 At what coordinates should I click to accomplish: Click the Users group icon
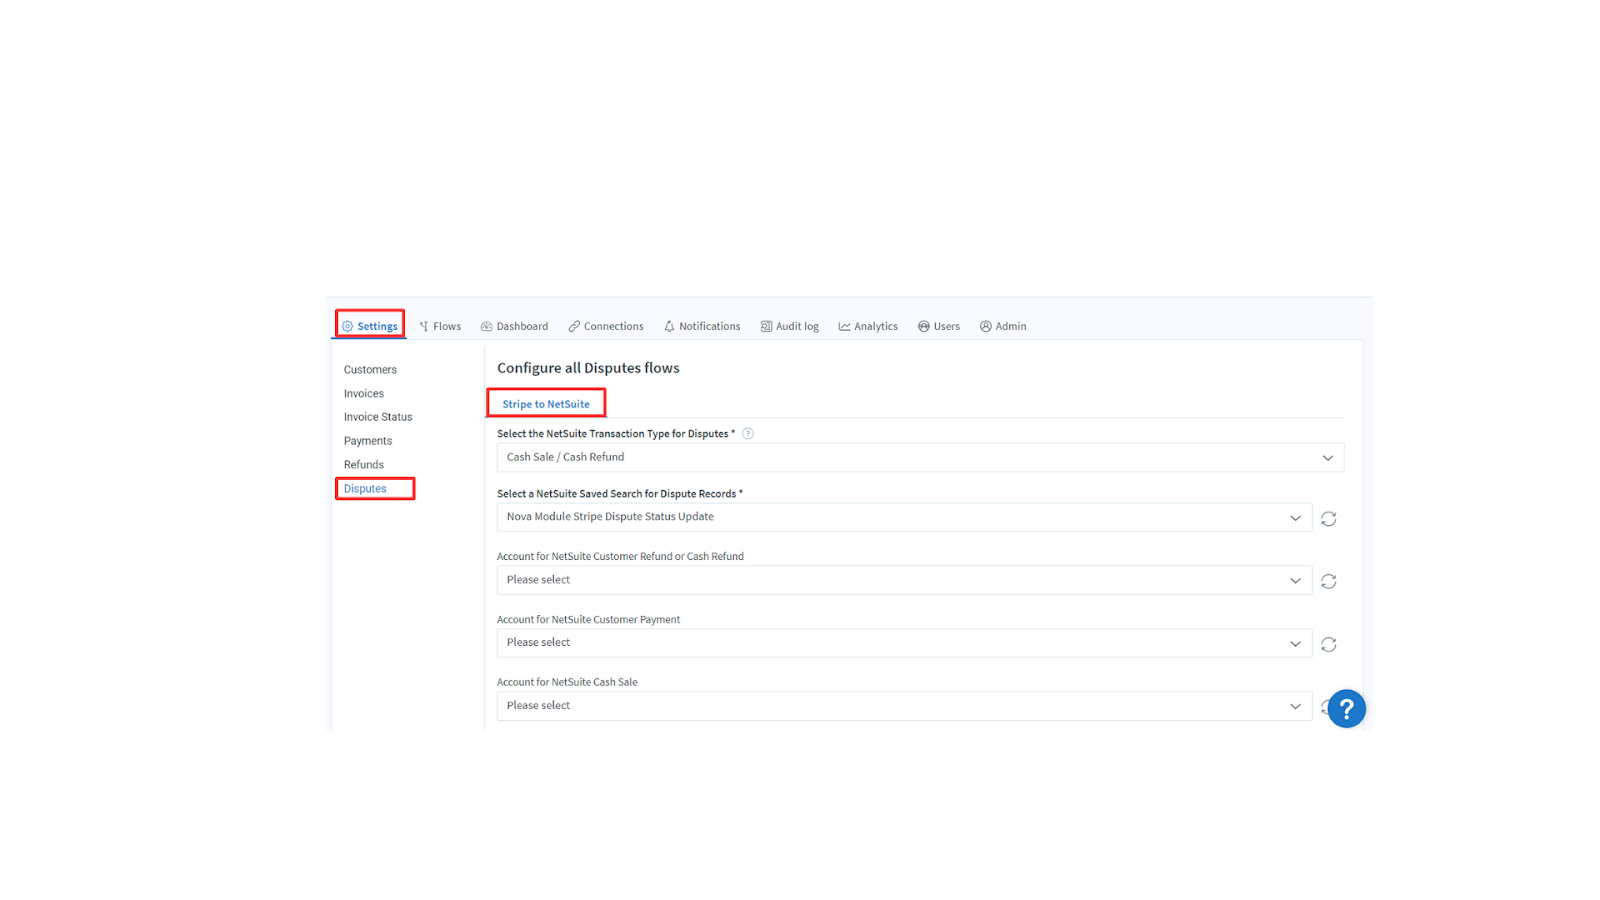tap(924, 326)
